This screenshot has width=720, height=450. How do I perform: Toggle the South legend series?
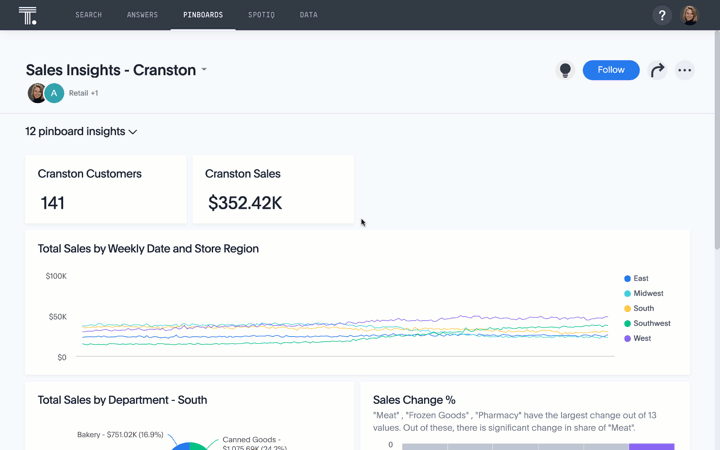(639, 309)
